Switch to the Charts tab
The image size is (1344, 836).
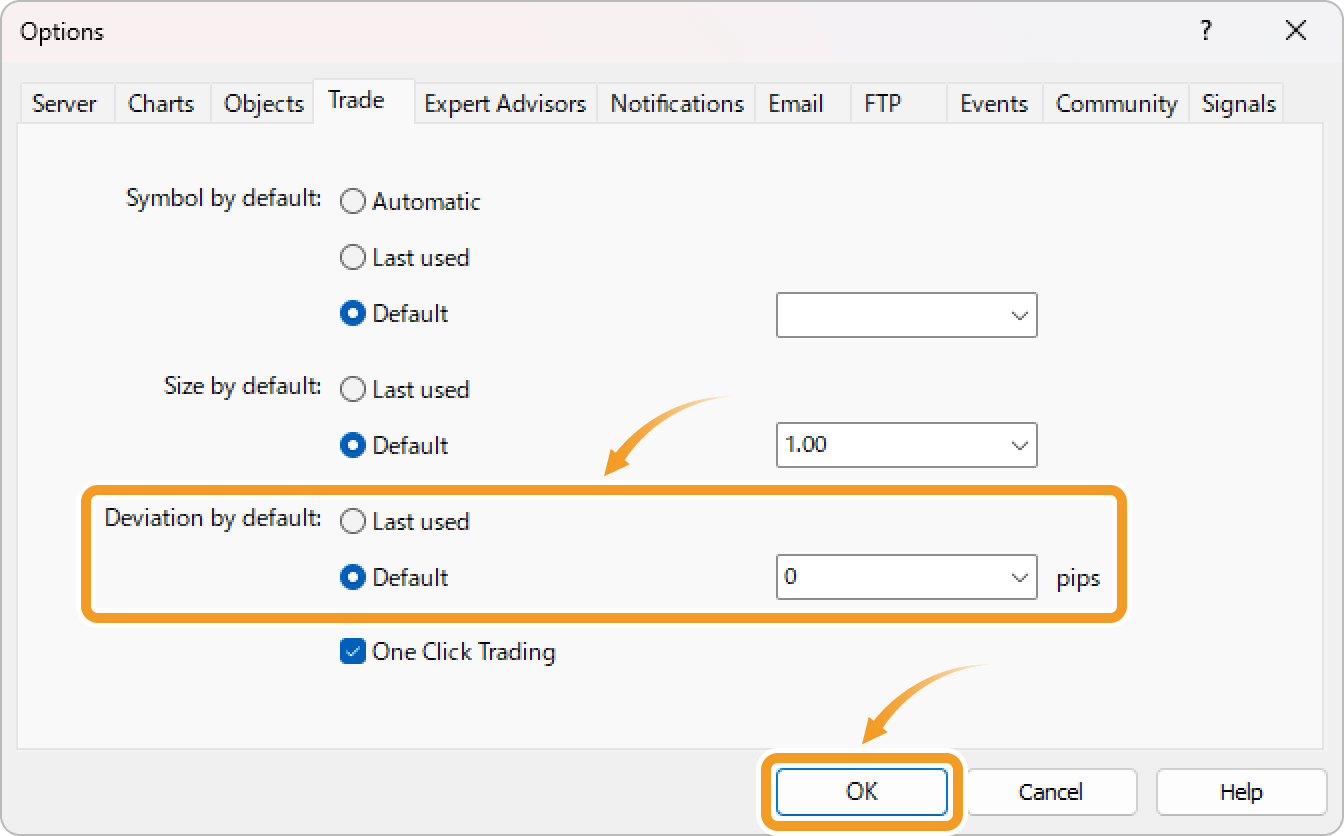point(161,104)
